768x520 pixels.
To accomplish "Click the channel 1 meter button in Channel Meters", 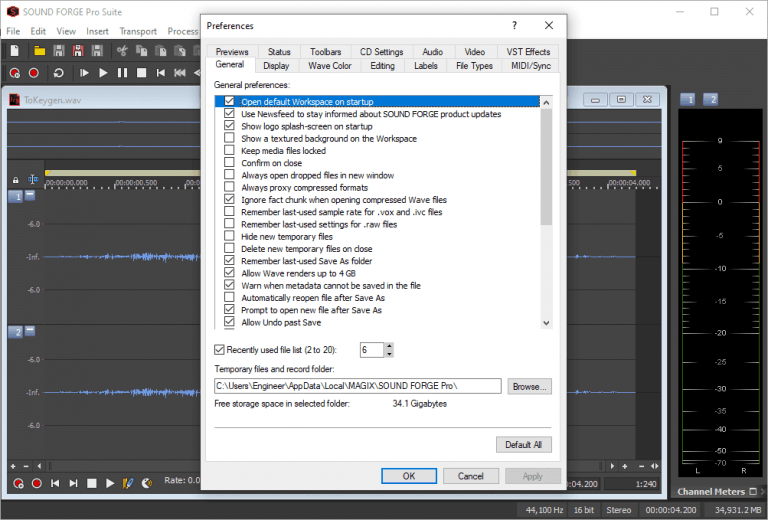I will [688, 99].
